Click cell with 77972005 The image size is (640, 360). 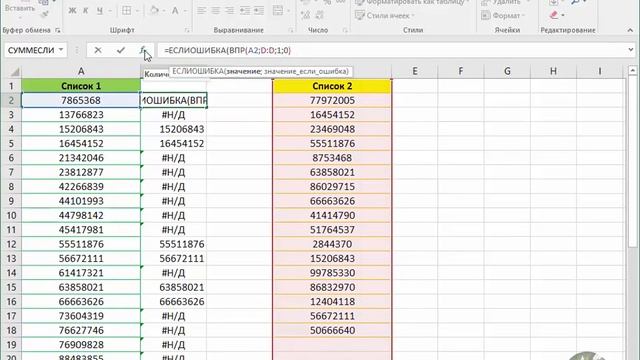[332, 100]
